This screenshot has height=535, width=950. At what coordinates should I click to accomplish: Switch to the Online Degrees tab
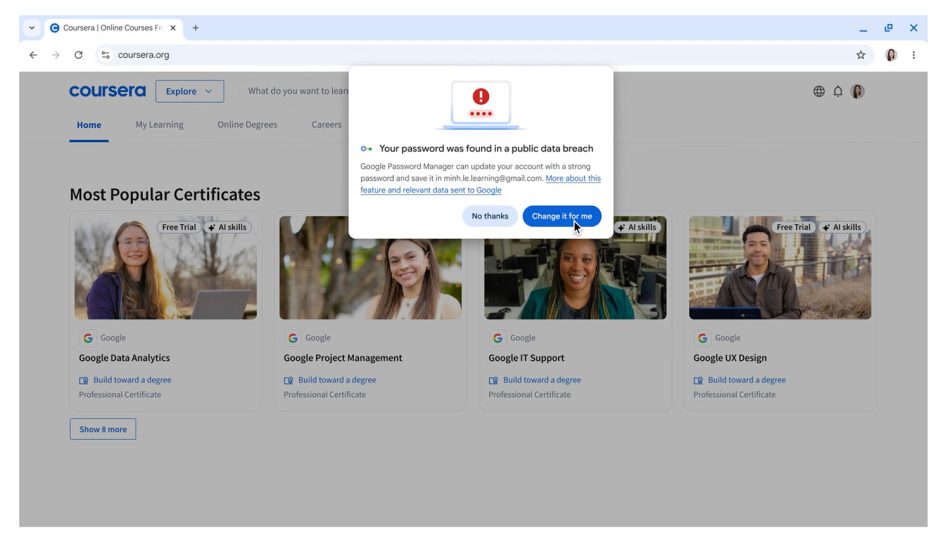click(x=247, y=125)
